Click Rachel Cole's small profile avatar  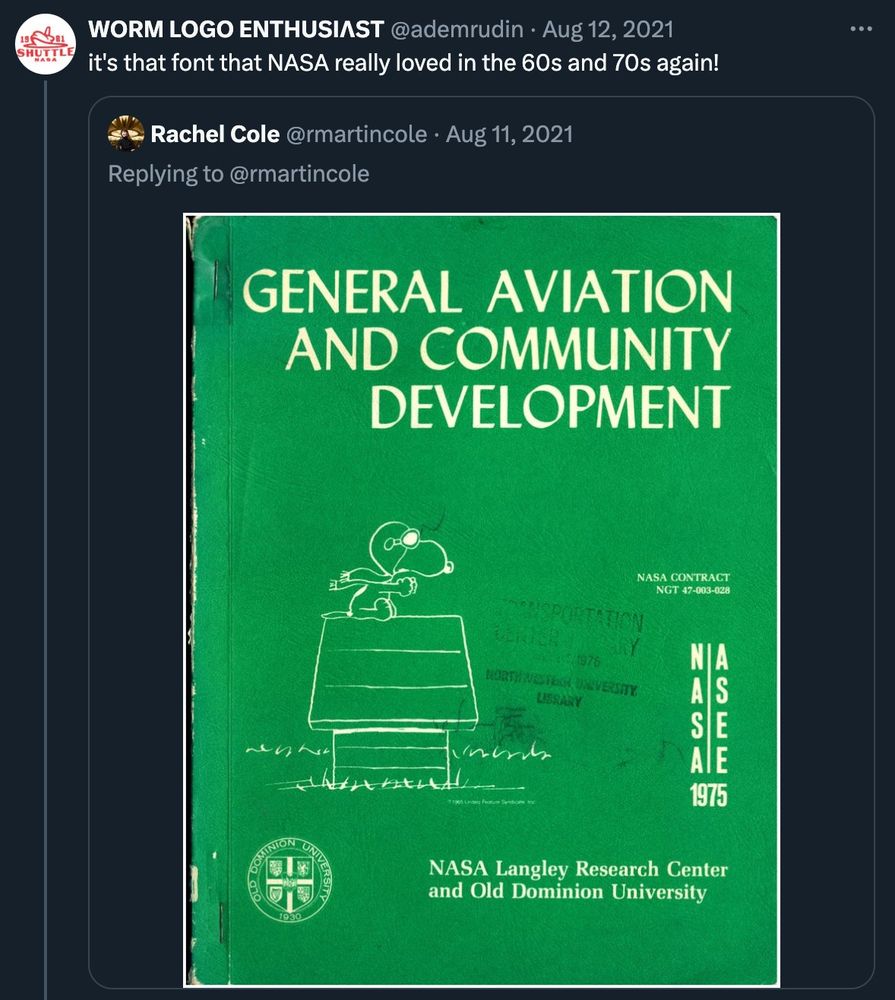point(126,133)
